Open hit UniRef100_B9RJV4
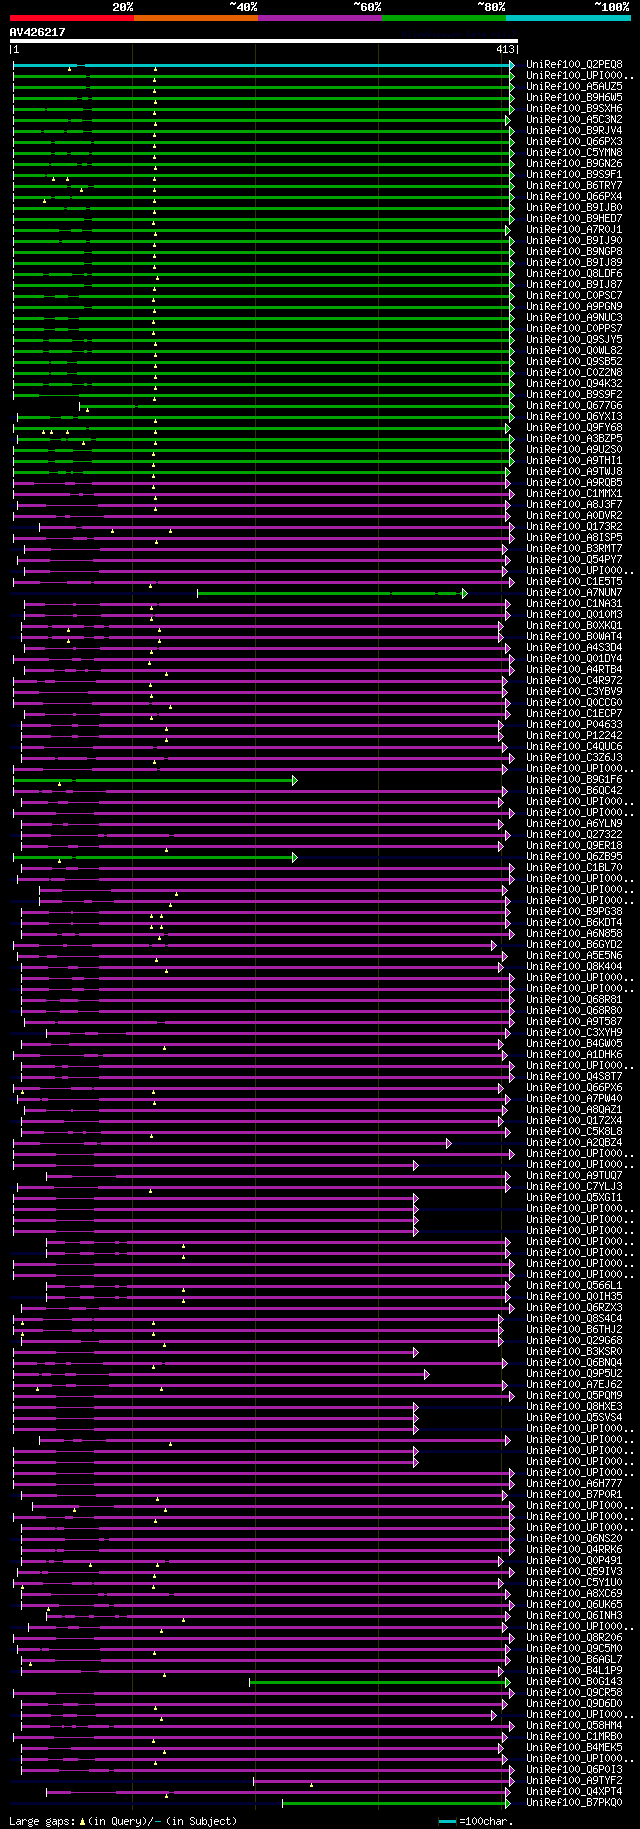The image size is (640, 1829). 574,130
